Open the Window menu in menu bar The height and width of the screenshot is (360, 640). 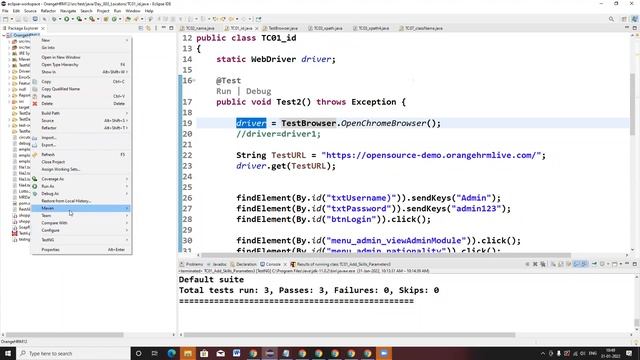point(133,11)
